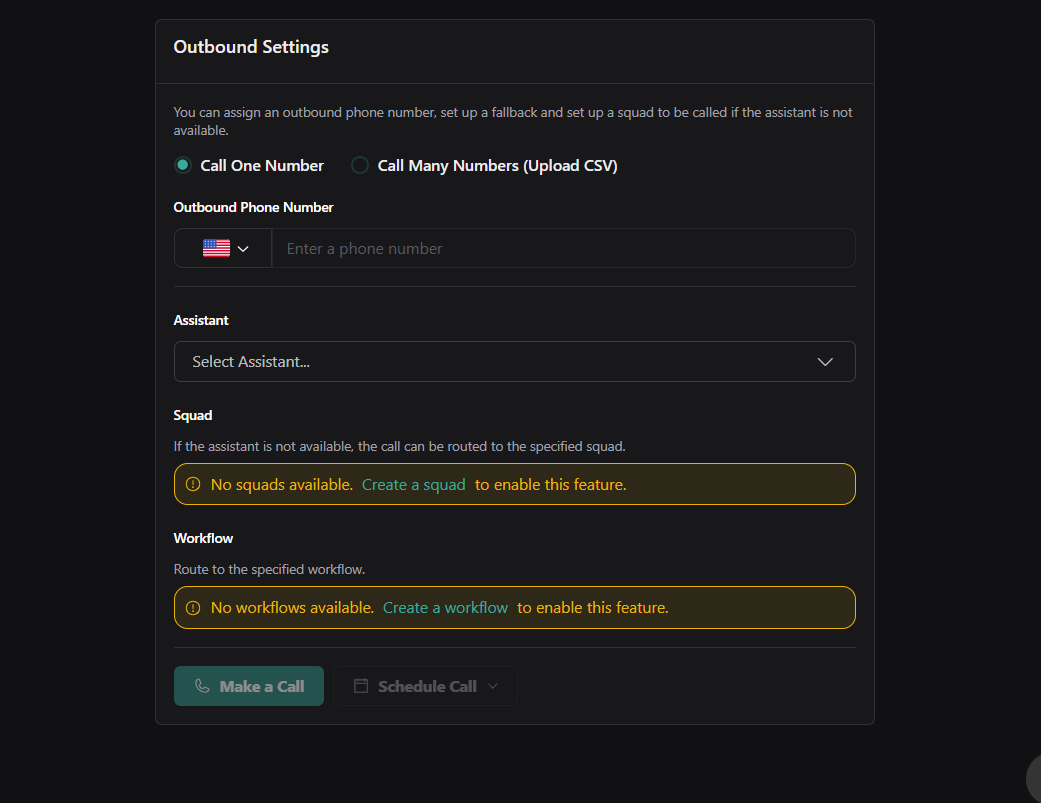Expand the country code chevron
The image size is (1041, 803).
pyautogui.click(x=243, y=249)
